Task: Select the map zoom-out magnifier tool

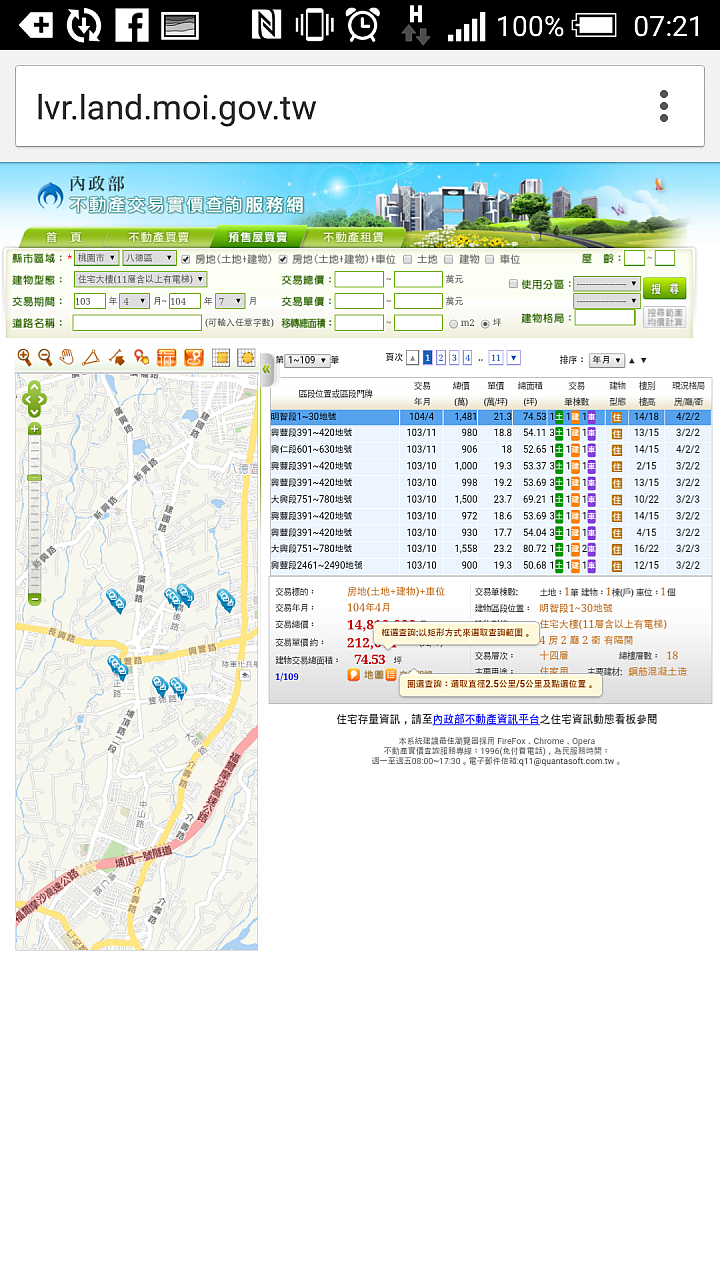Action: (45, 357)
